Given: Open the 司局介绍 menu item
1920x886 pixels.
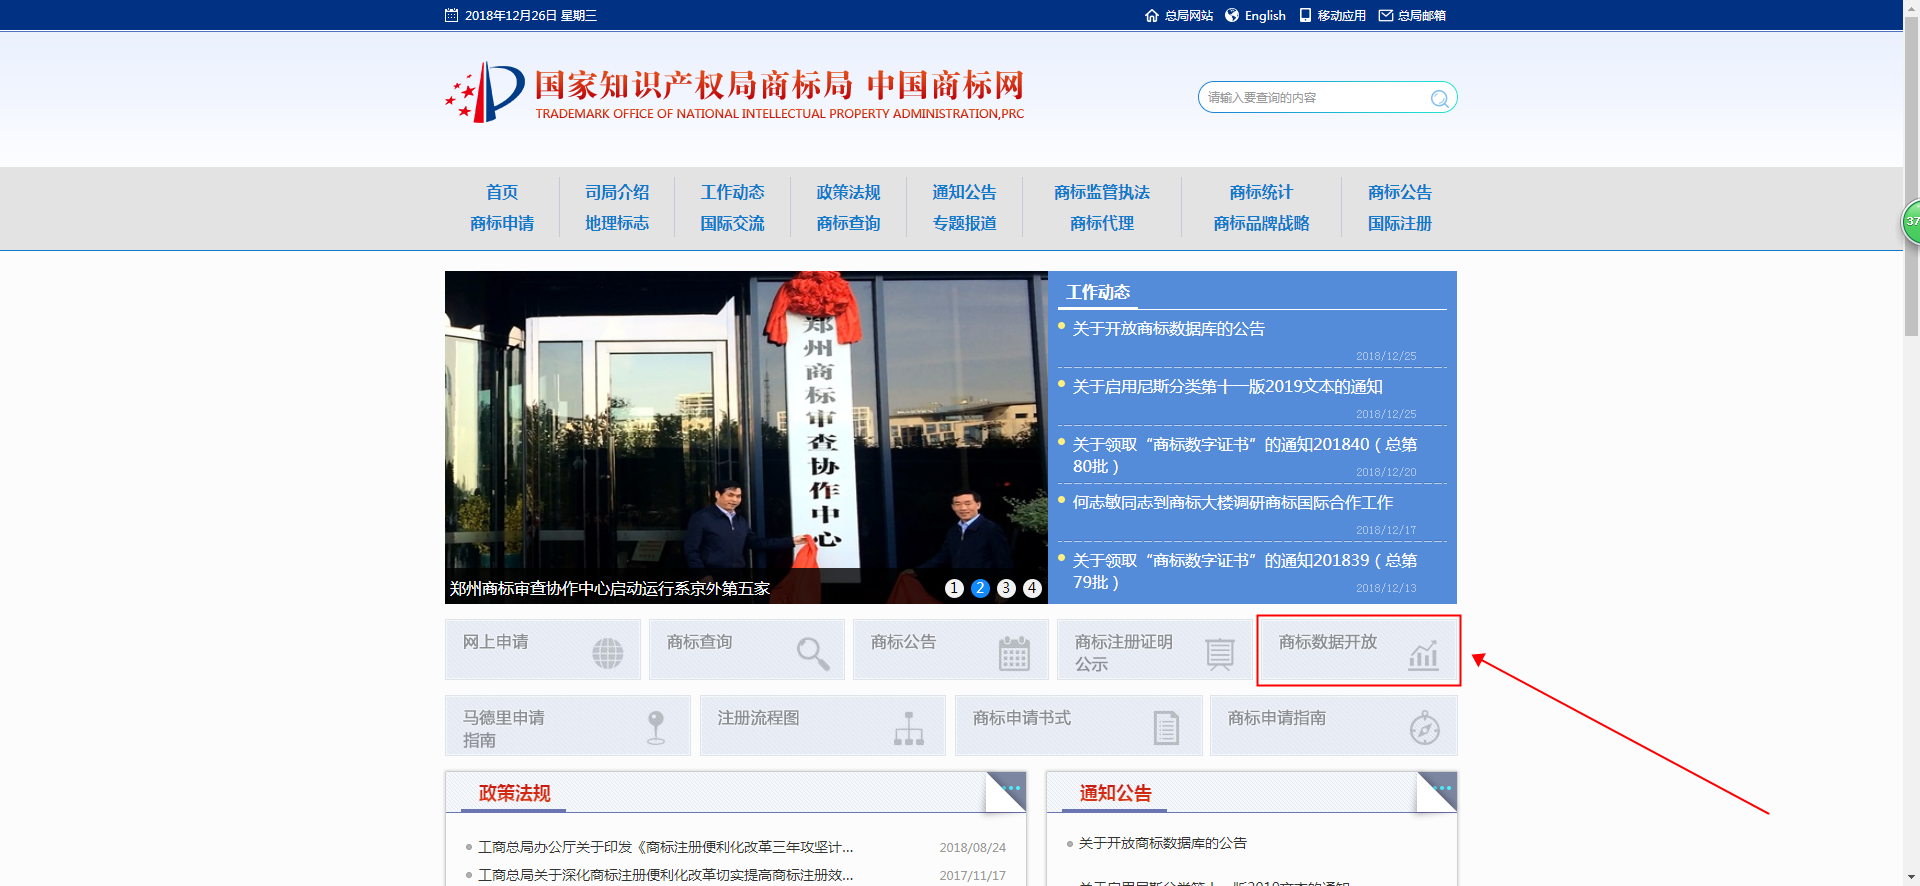Looking at the screenshot, I should [x=617, y=192].
